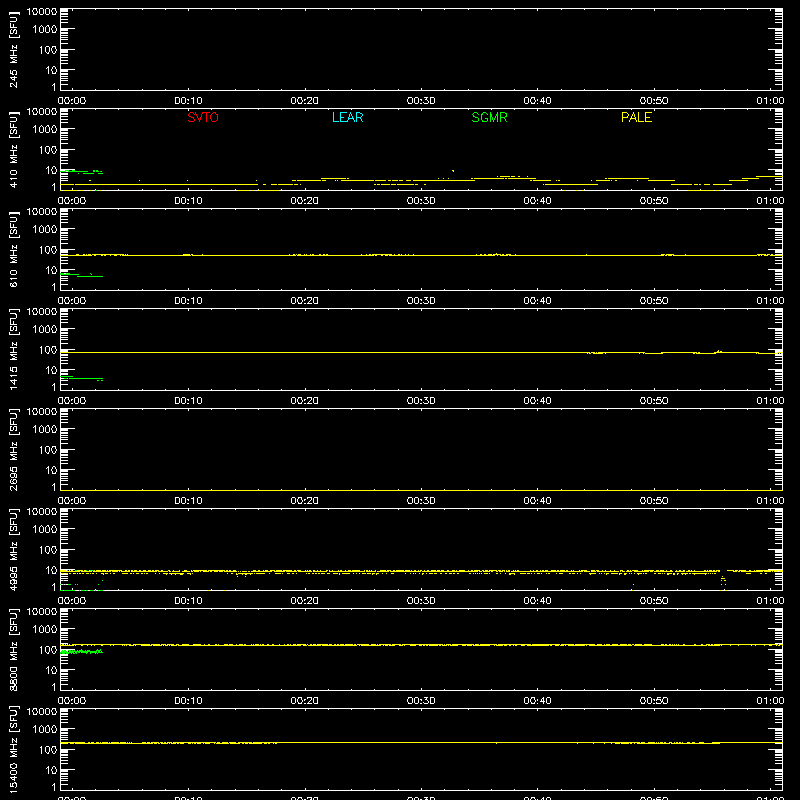Click the "4995 MHz [SFU]" axis title
Screen dimensions: 800x800
point(14,549)
